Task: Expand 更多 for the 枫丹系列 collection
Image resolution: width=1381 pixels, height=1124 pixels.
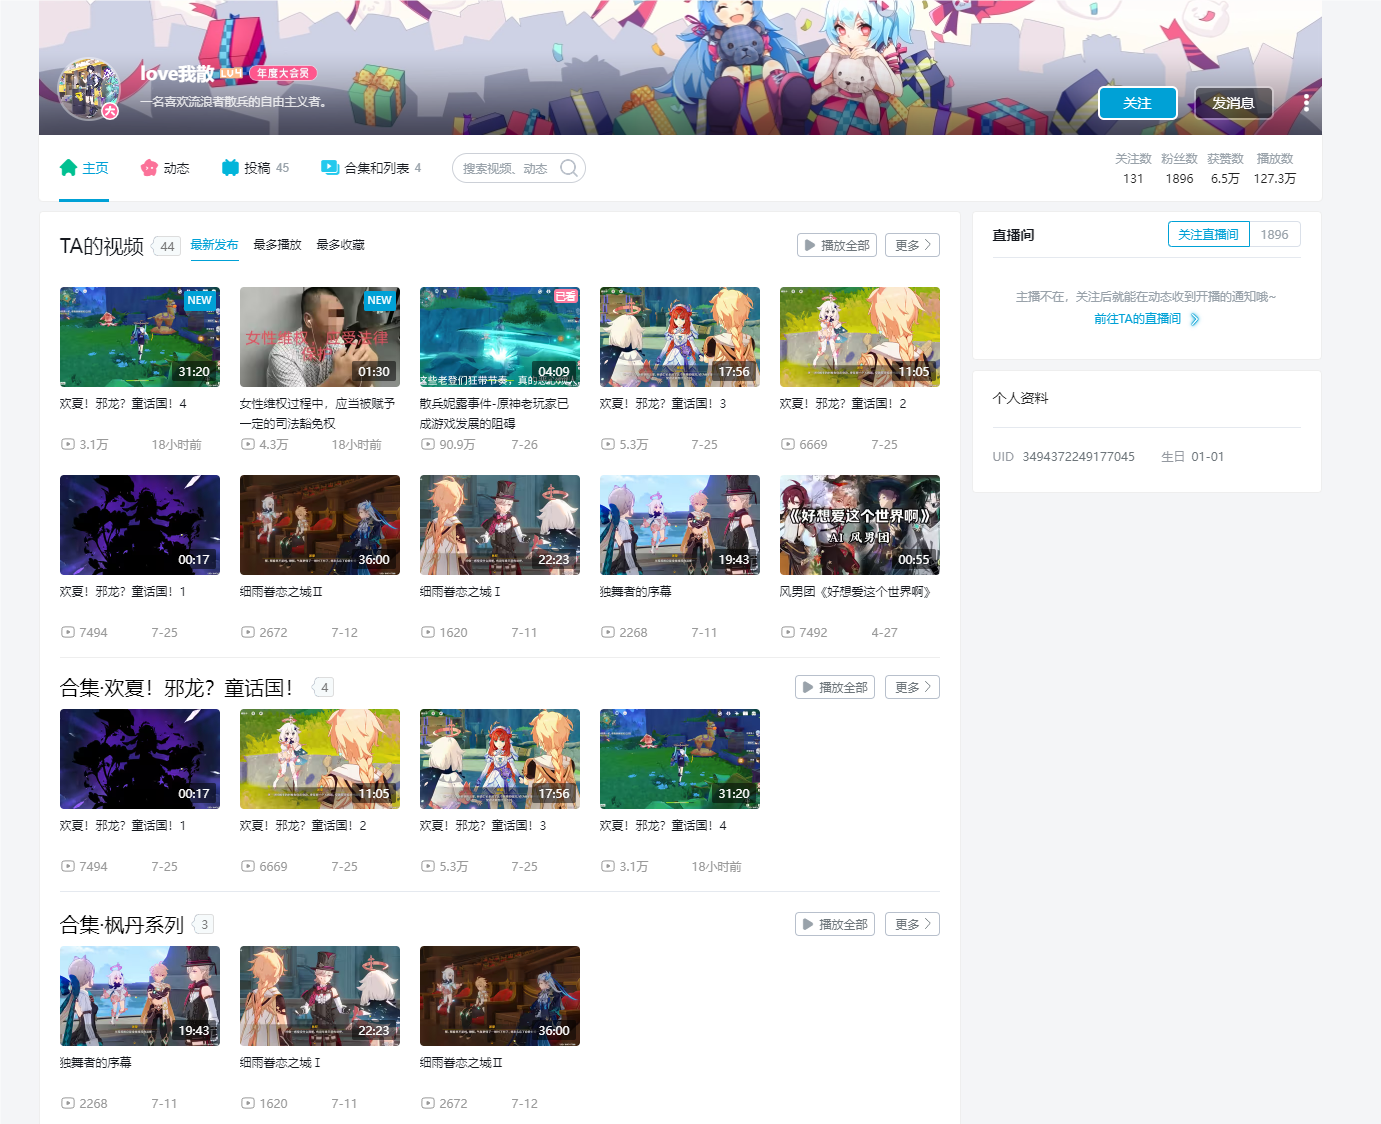Action: pyautogui.click(x=911, y=924)
